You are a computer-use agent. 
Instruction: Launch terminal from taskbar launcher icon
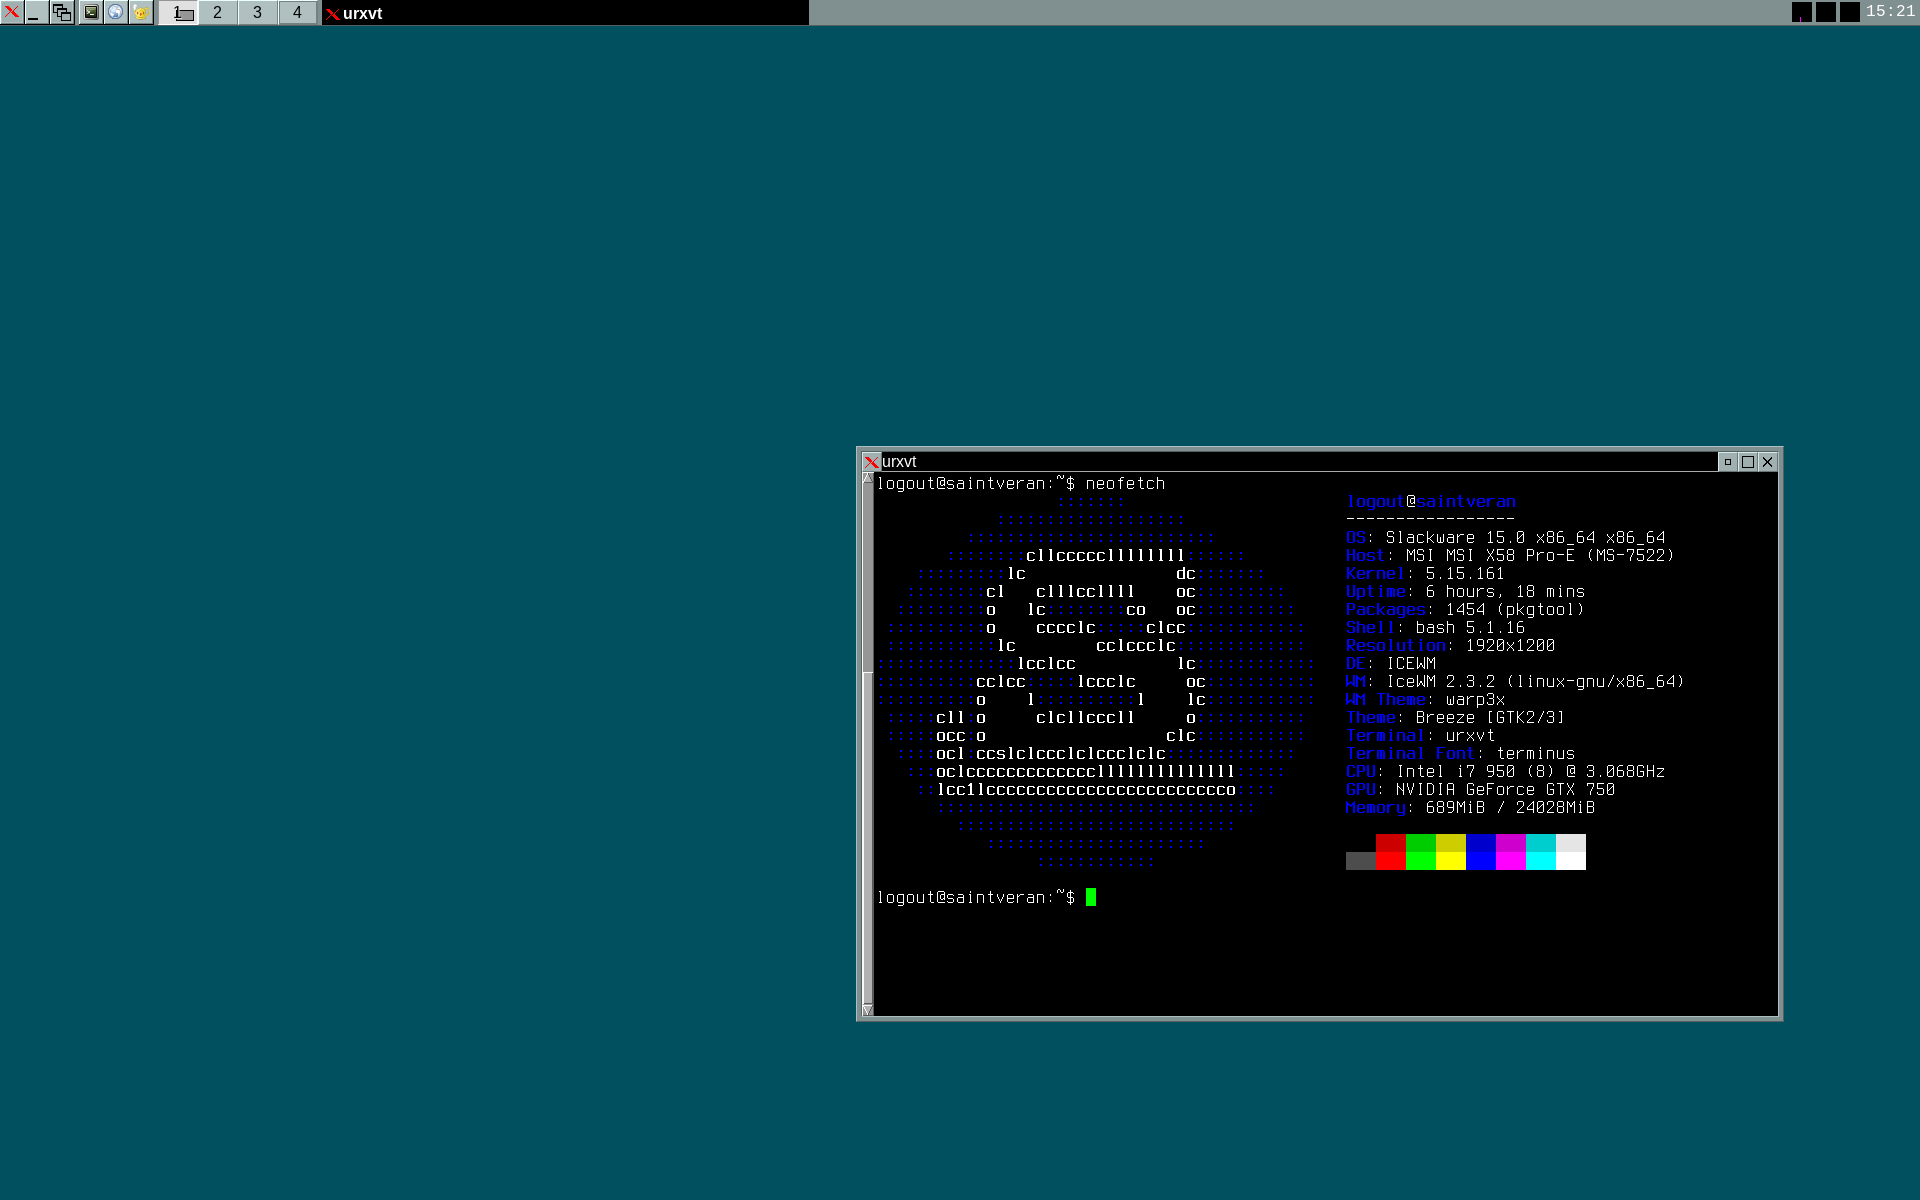pos(91,12)
